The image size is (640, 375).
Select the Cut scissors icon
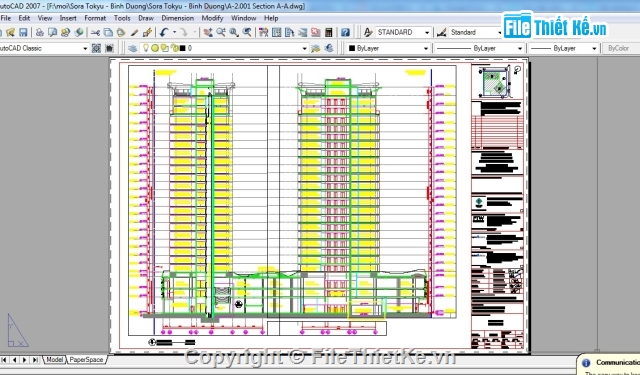click(95, 32)
